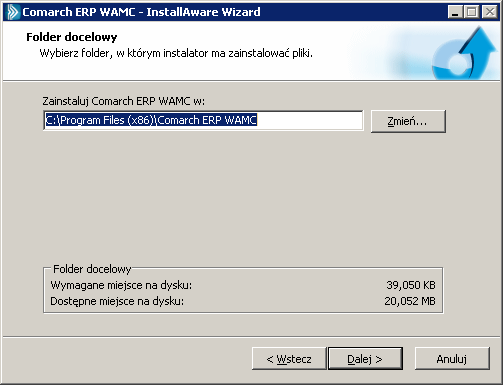503x385 pixels.
Task: Click the 'Folder docelowy' heading
Action: click(x=72, y=37)
